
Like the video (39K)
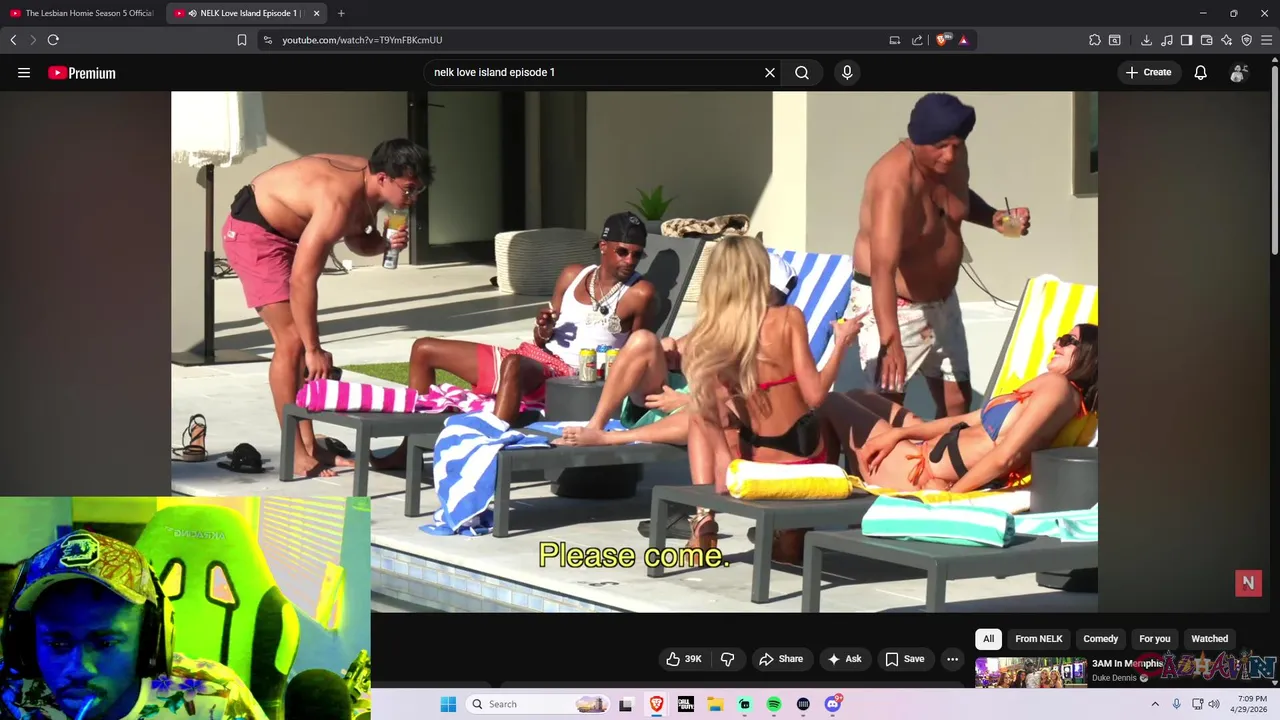pyautogui.click(x=684, y=659)
